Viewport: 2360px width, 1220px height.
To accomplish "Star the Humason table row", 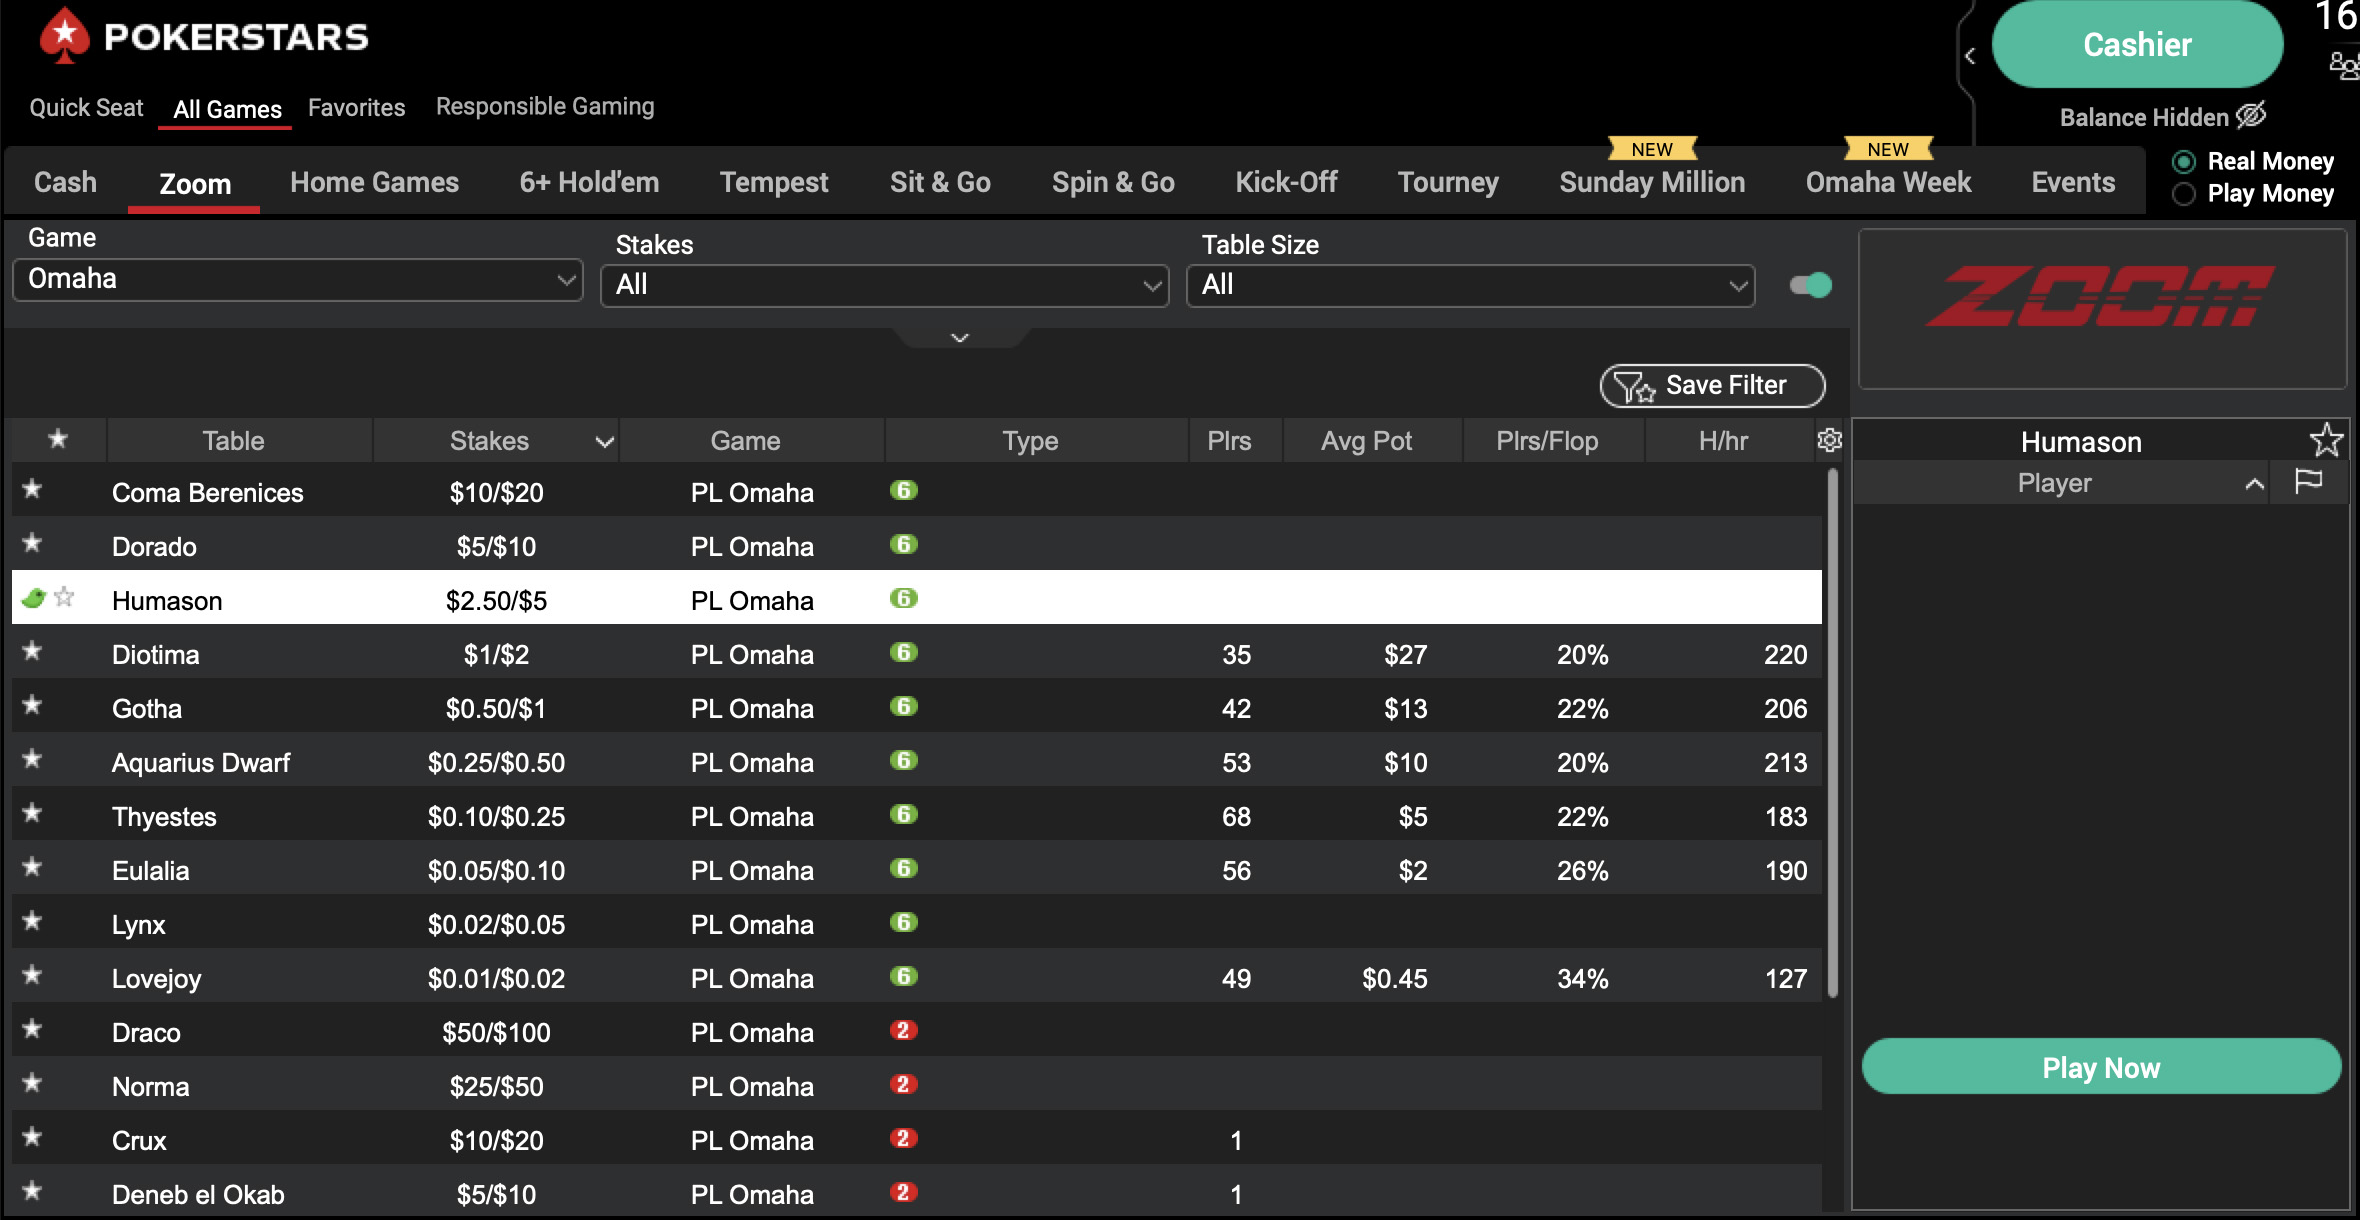I will coord(65,597).
